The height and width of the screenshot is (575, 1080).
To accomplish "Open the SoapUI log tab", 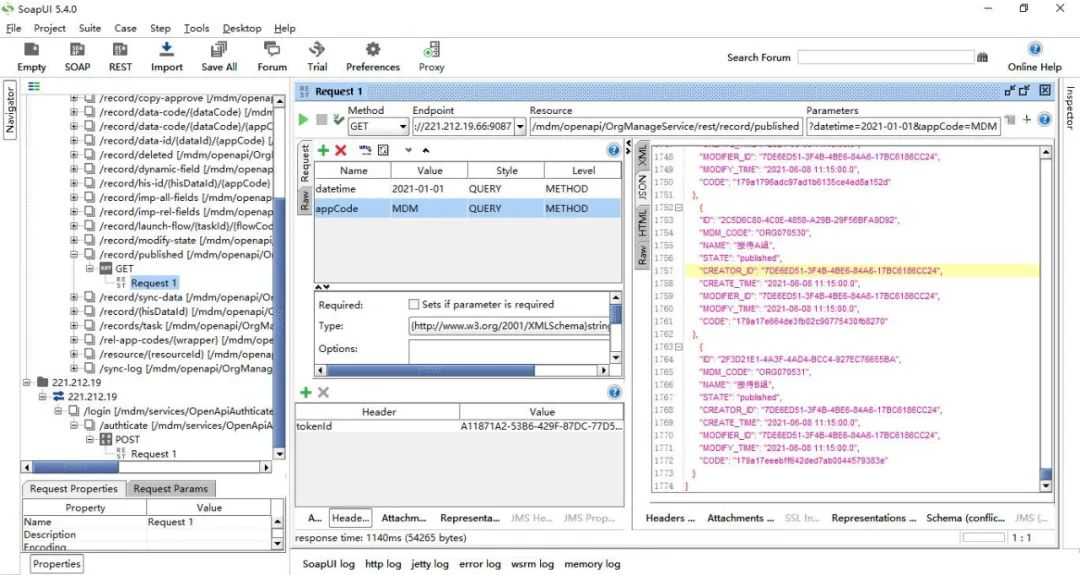I will tap(329, 564).
